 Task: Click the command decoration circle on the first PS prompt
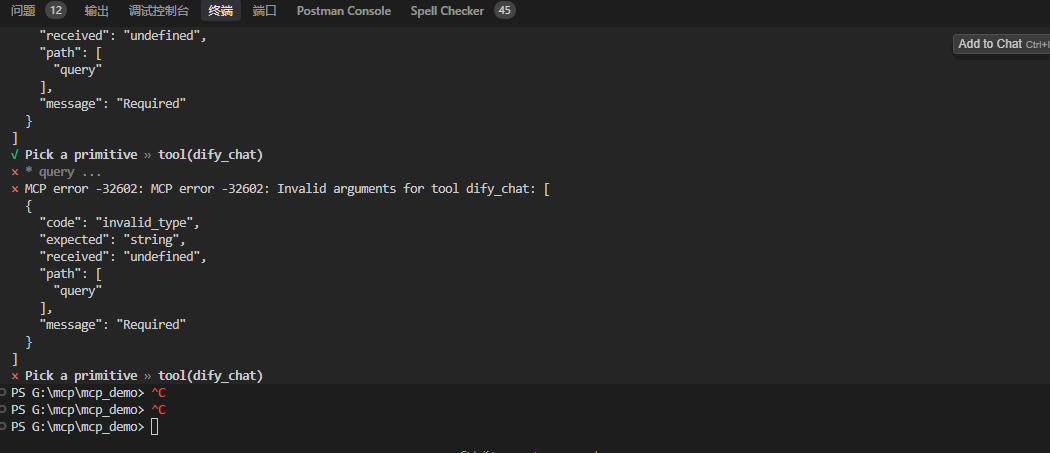pos(4,393)
